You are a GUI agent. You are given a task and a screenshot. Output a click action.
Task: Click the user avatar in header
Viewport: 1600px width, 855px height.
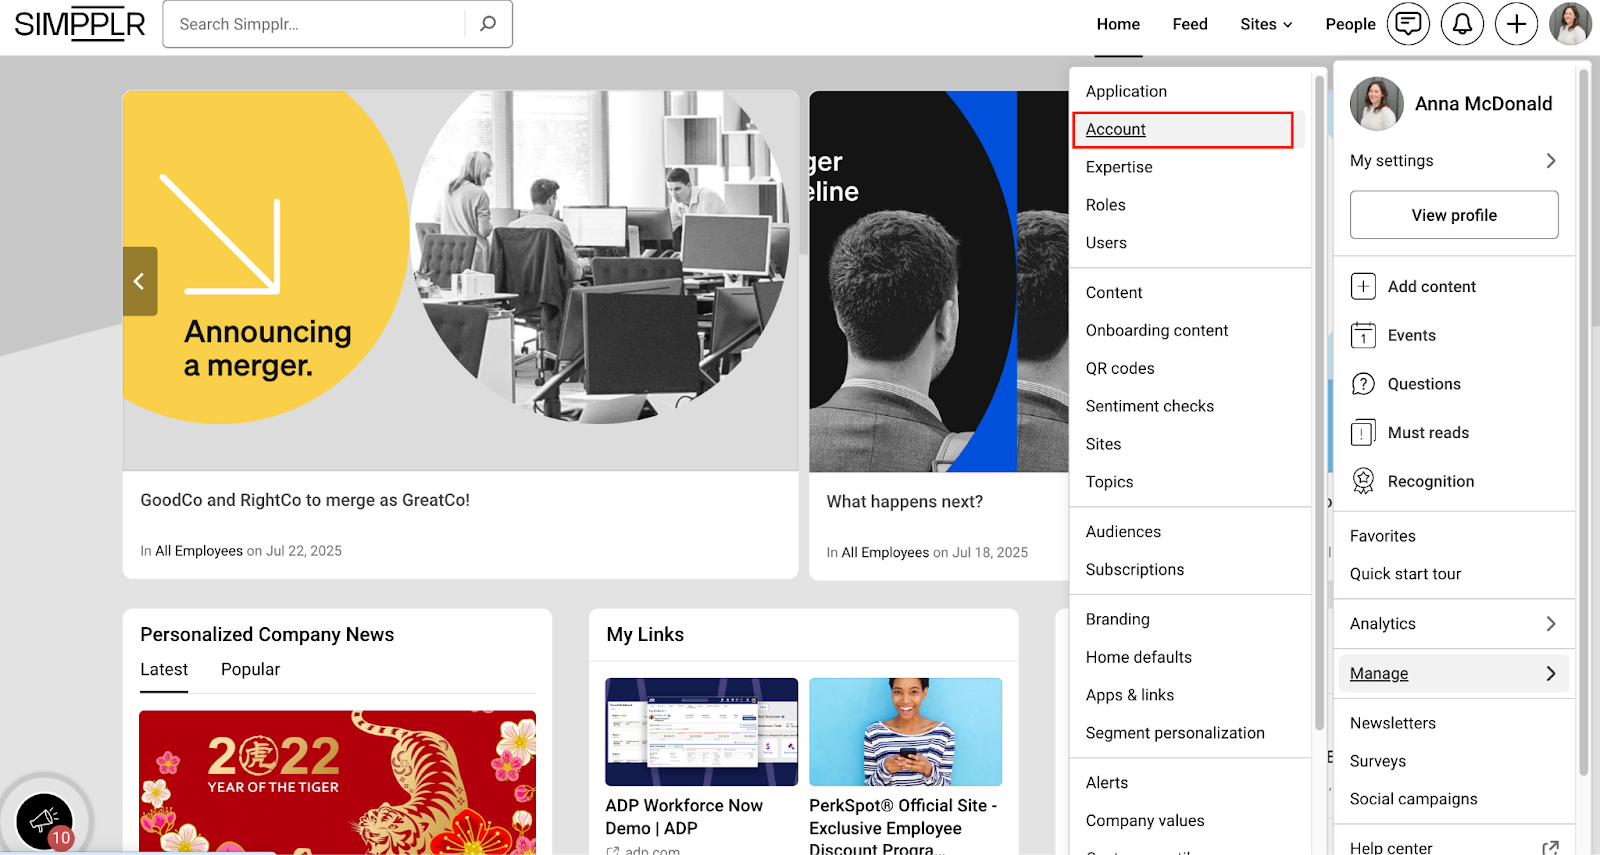click(x=1570, y=24)
